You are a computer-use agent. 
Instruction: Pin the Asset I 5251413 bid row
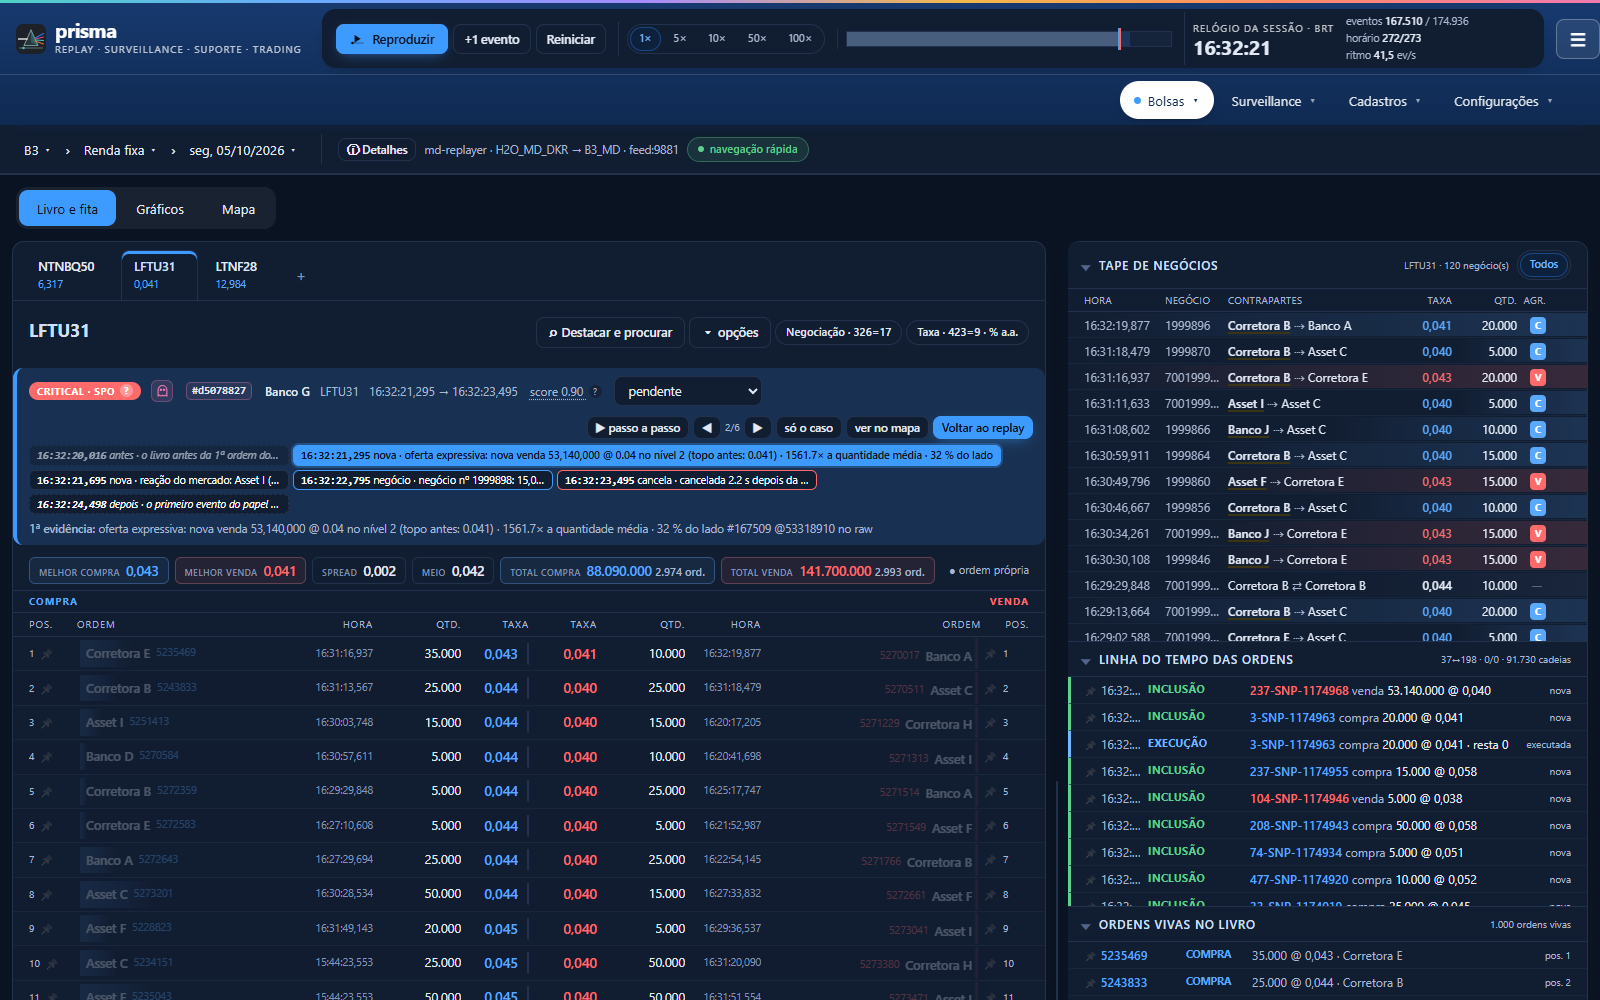click(46, 723)
